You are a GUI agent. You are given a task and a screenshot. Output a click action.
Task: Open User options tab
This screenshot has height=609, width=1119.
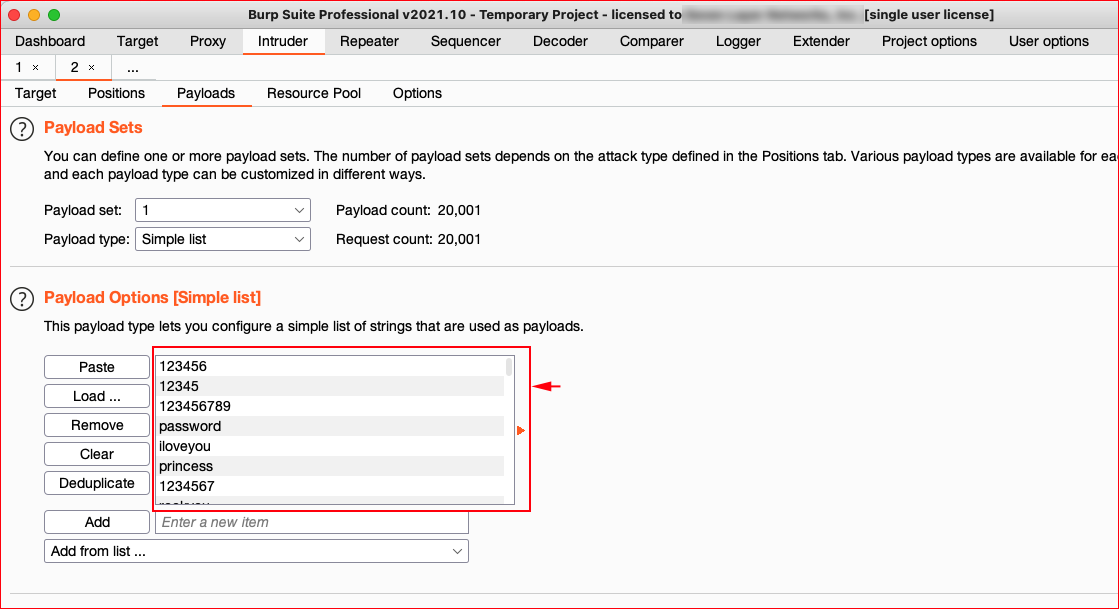(x=1048, y=41)
